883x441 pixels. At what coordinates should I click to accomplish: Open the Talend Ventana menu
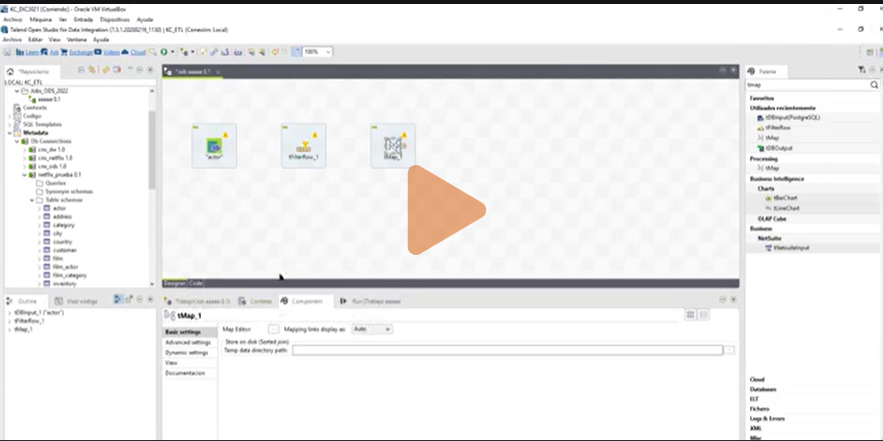77,40
